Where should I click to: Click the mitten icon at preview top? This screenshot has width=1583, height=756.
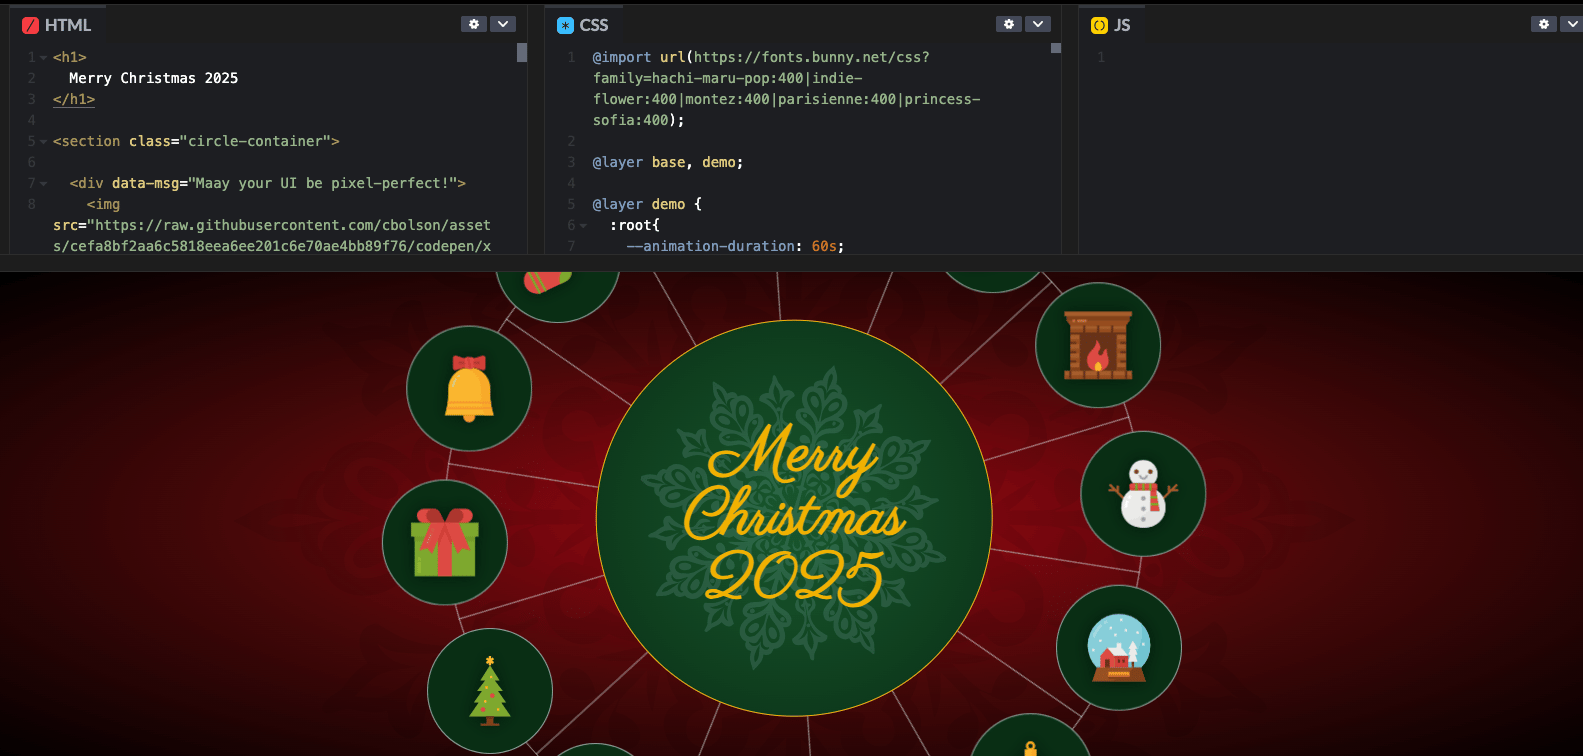click(547, 282)
